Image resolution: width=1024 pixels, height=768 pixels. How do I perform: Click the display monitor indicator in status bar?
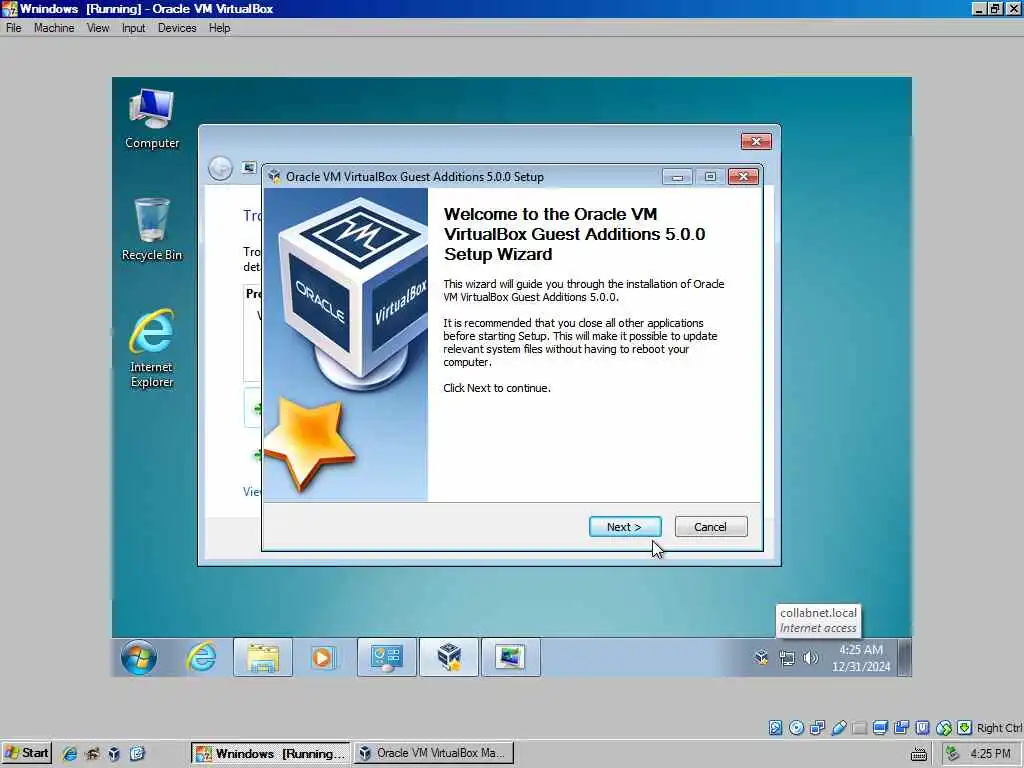[880, 728]
